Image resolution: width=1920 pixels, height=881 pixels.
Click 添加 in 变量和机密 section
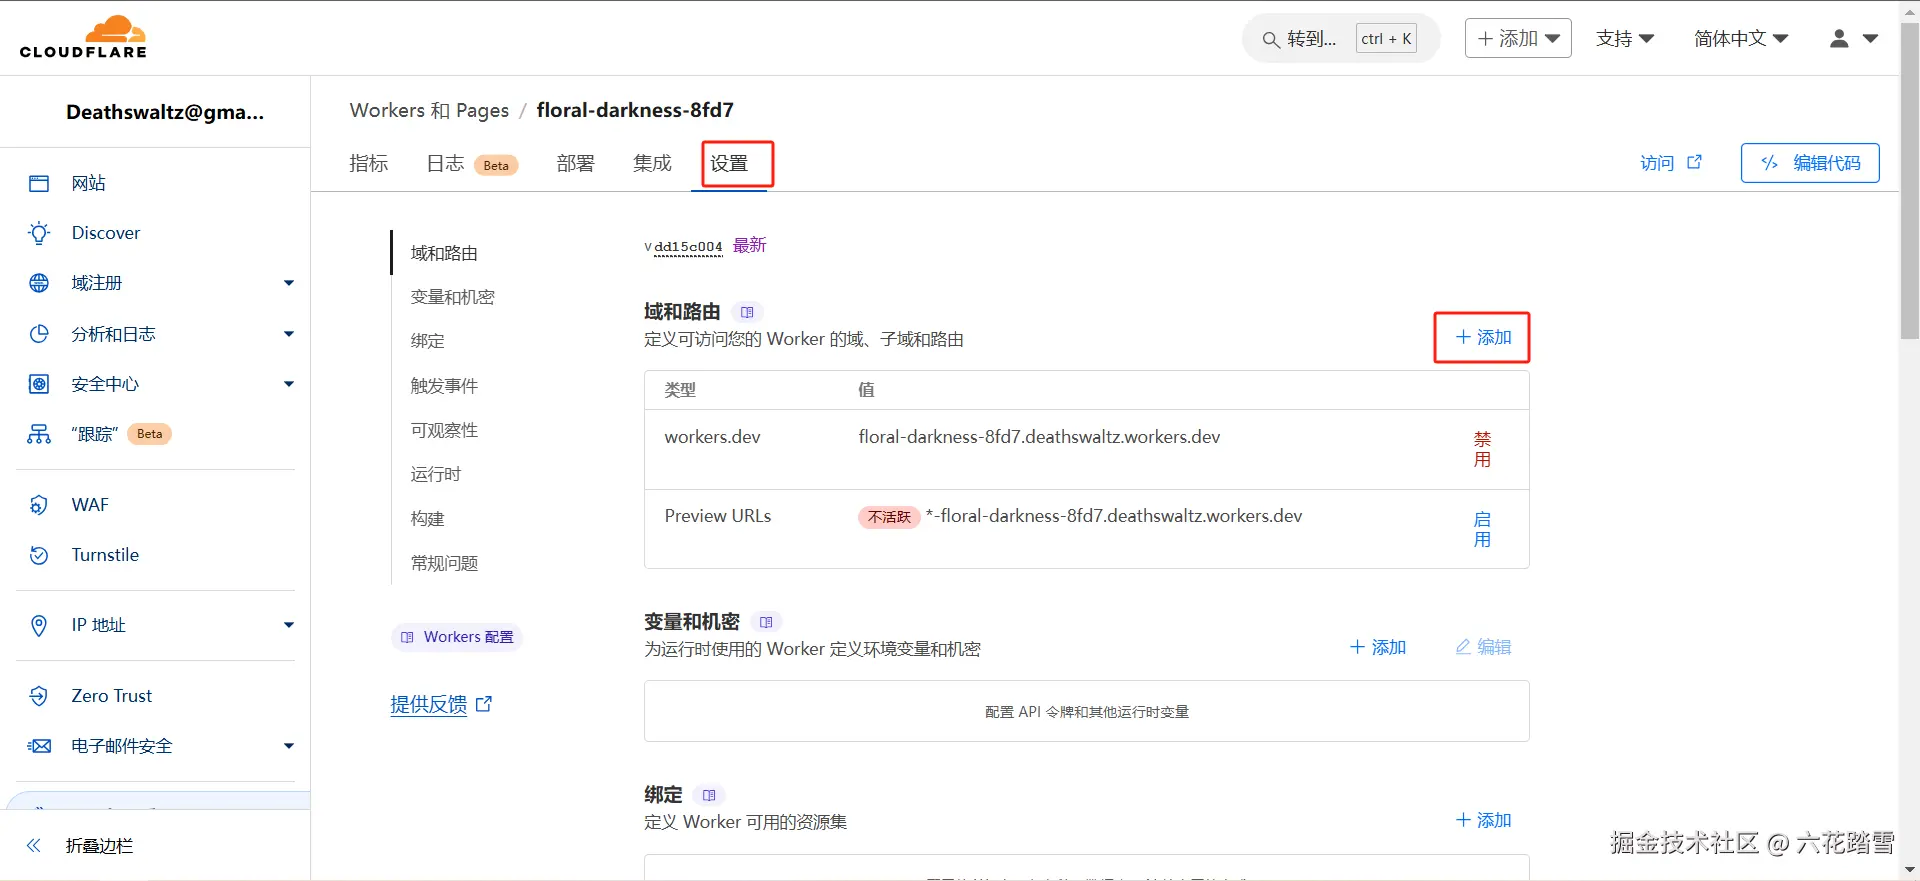coord(1377,647)
